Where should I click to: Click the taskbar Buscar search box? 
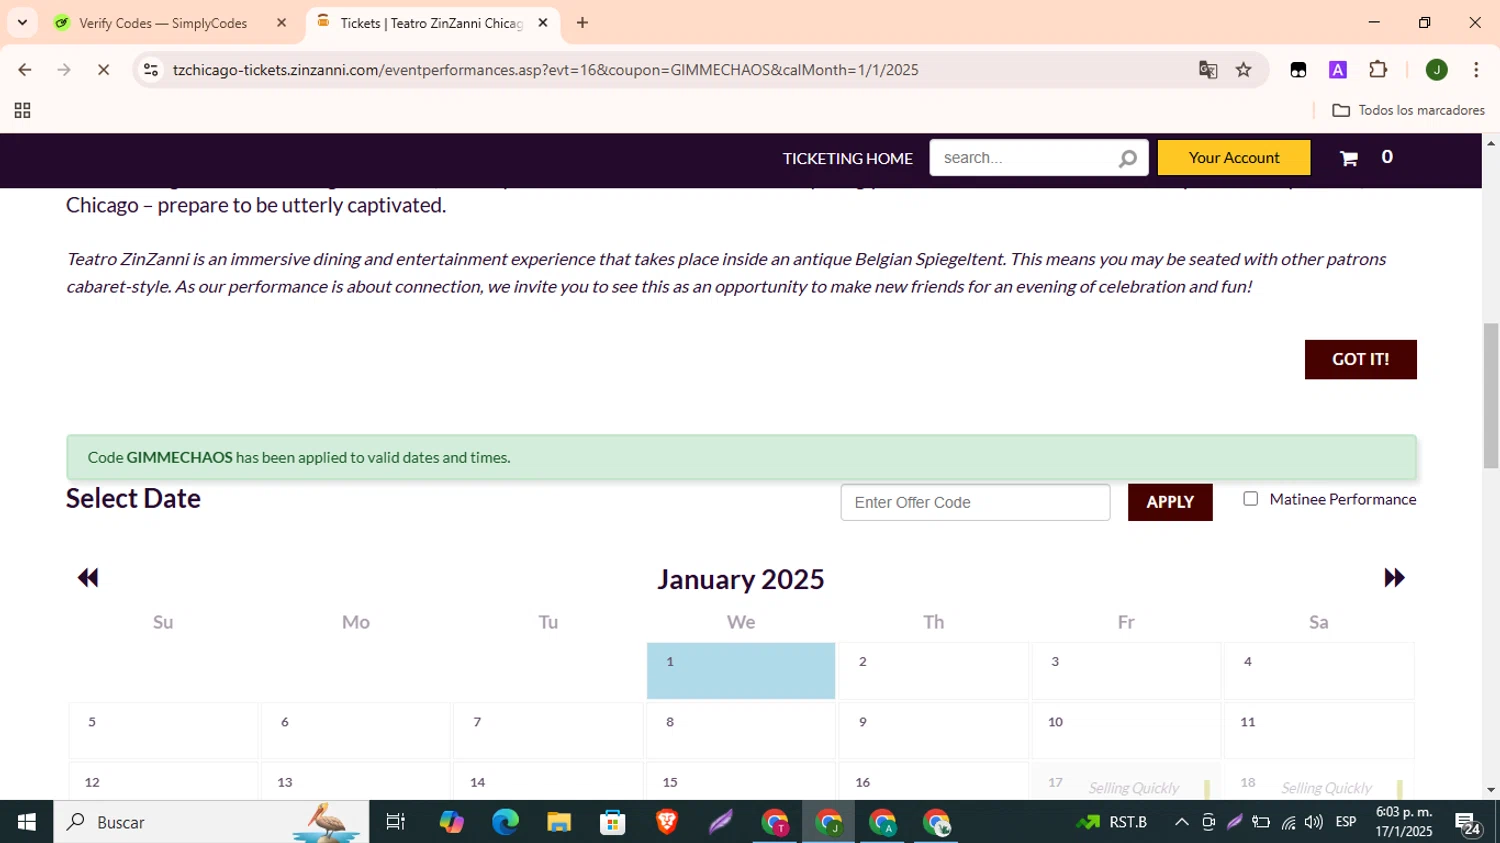(x=211, y=822)
